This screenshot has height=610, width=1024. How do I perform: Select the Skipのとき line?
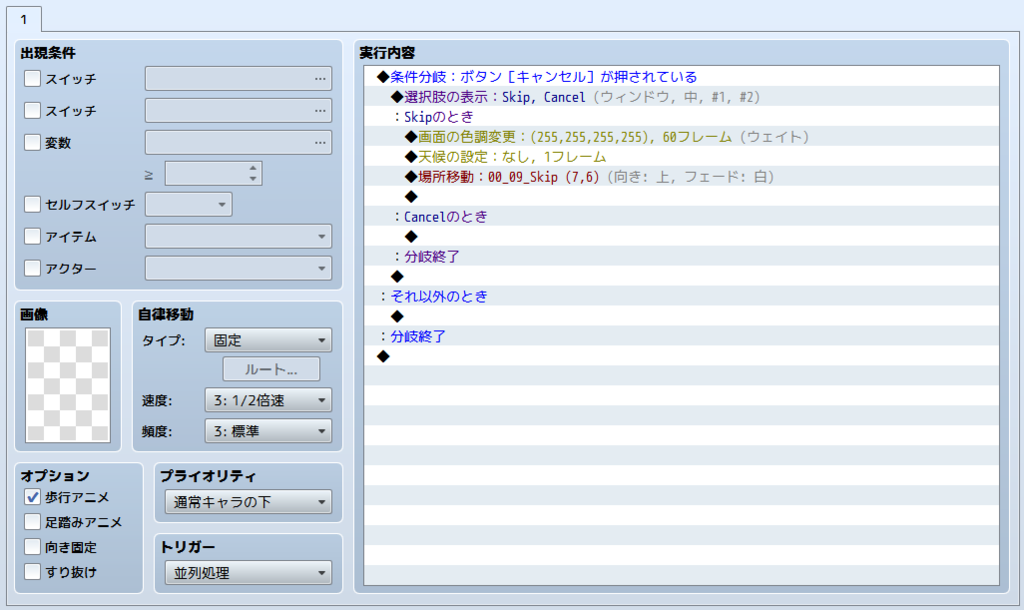point(681,117)
